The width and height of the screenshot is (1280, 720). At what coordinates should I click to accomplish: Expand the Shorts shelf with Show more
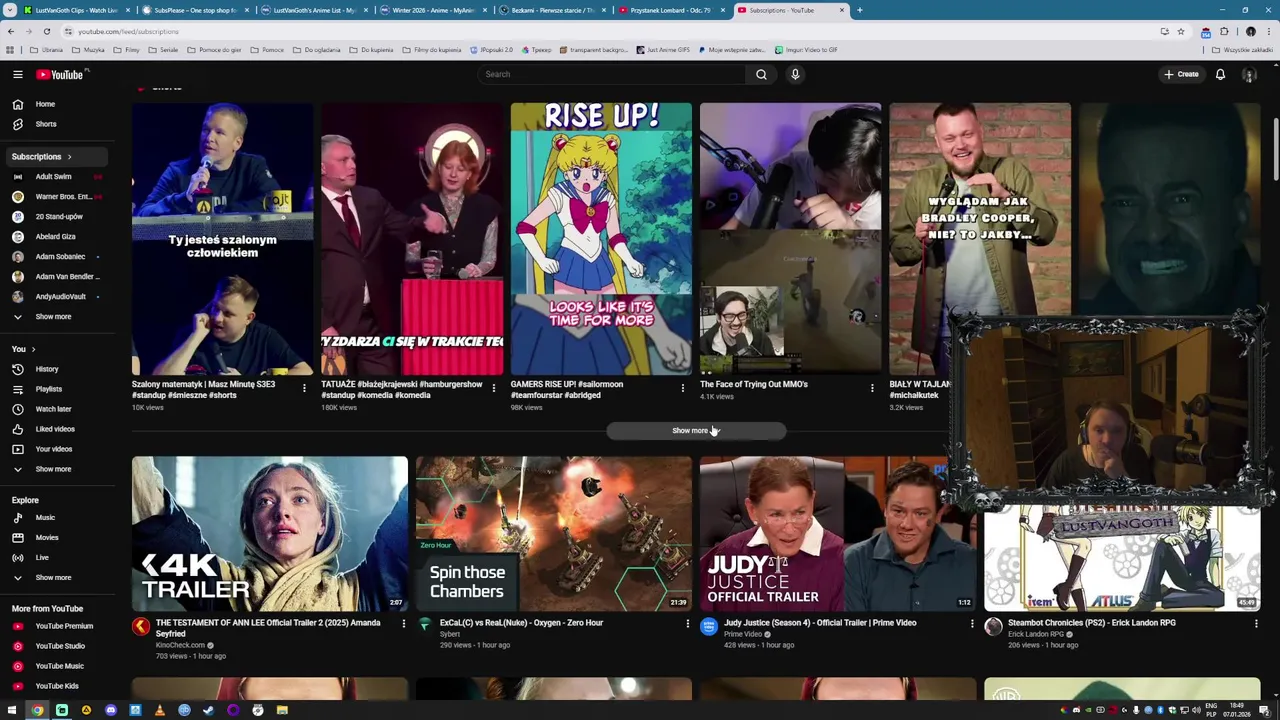pyautogui.click(x=696, y=431)
